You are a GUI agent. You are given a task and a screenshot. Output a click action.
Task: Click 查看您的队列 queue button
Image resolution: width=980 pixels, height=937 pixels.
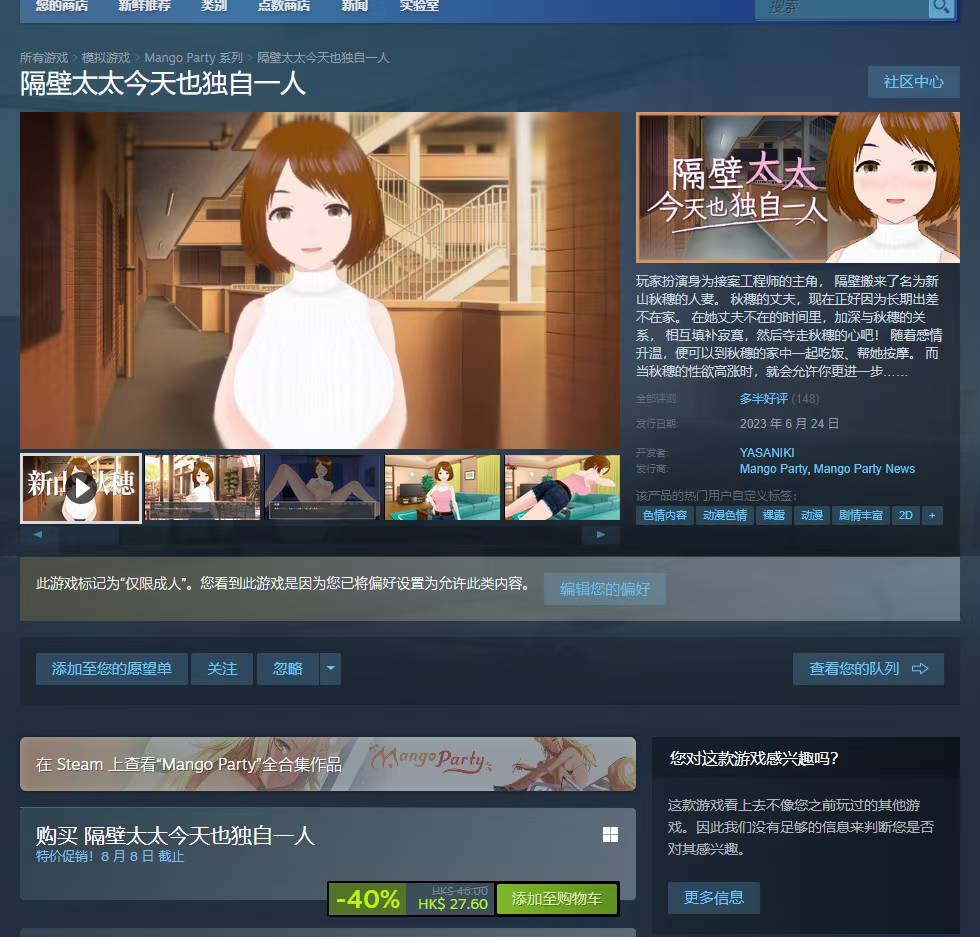coord(868,669)
